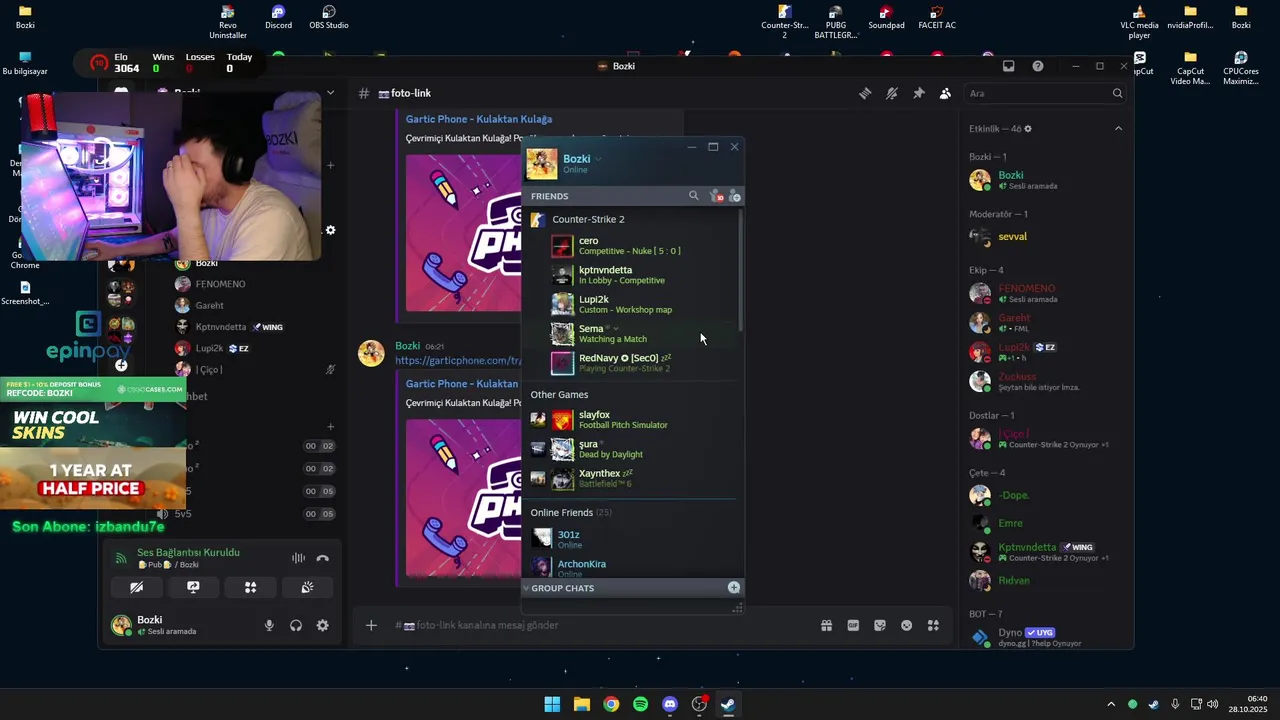1280x720 pixels.
Task: Open Discord threads icon in channel header
Action: pyautogui.click(x=865, y=93)
